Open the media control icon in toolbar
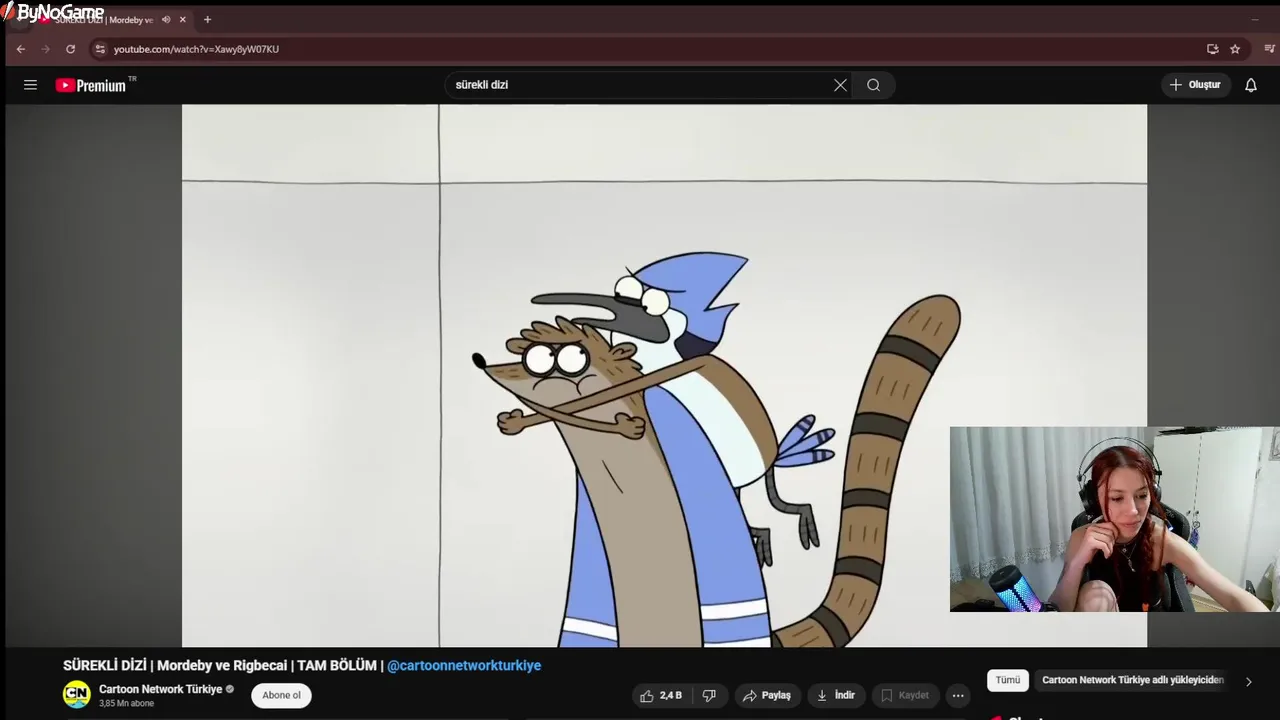The width and height of the screenshot is (1280, 720). click(1270, 49)
